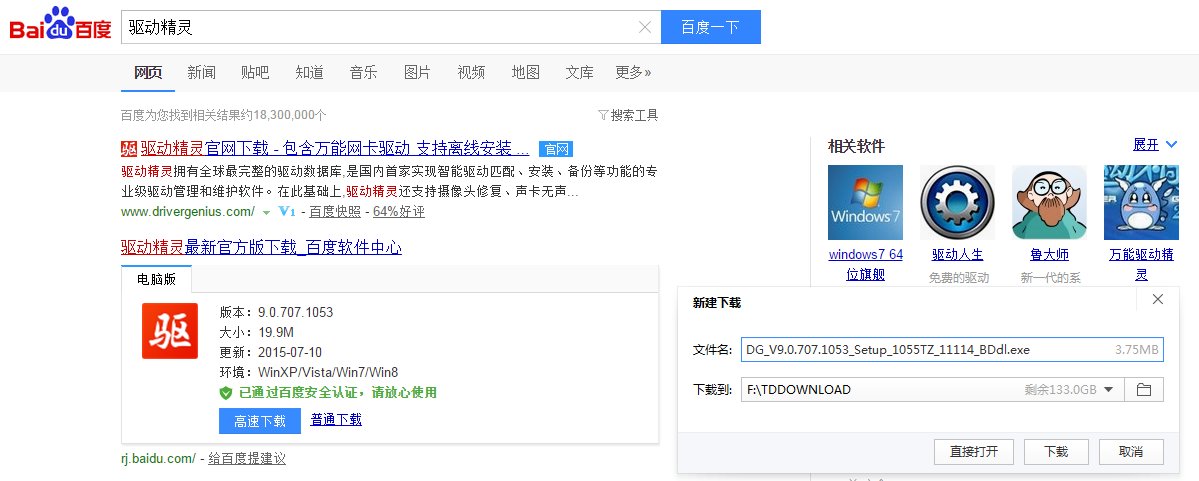This screenshot has width=1199, height=481.
Task: Click the 驱动人生 gear icon
Action: 957,203
